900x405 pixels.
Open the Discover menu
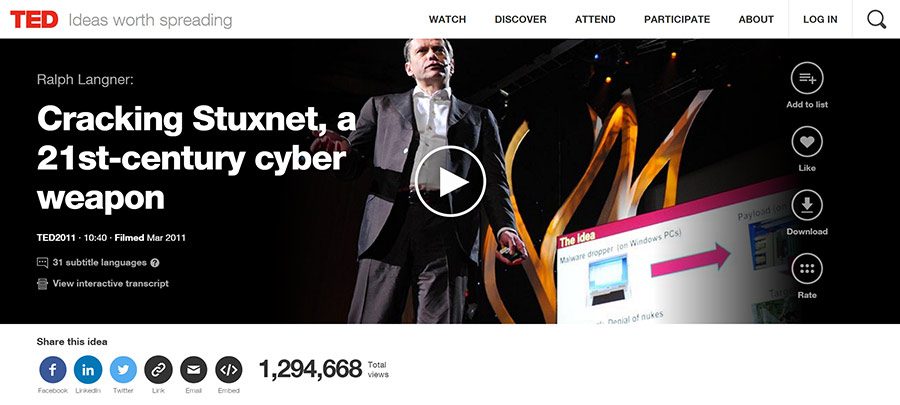(x=521, y=20)
